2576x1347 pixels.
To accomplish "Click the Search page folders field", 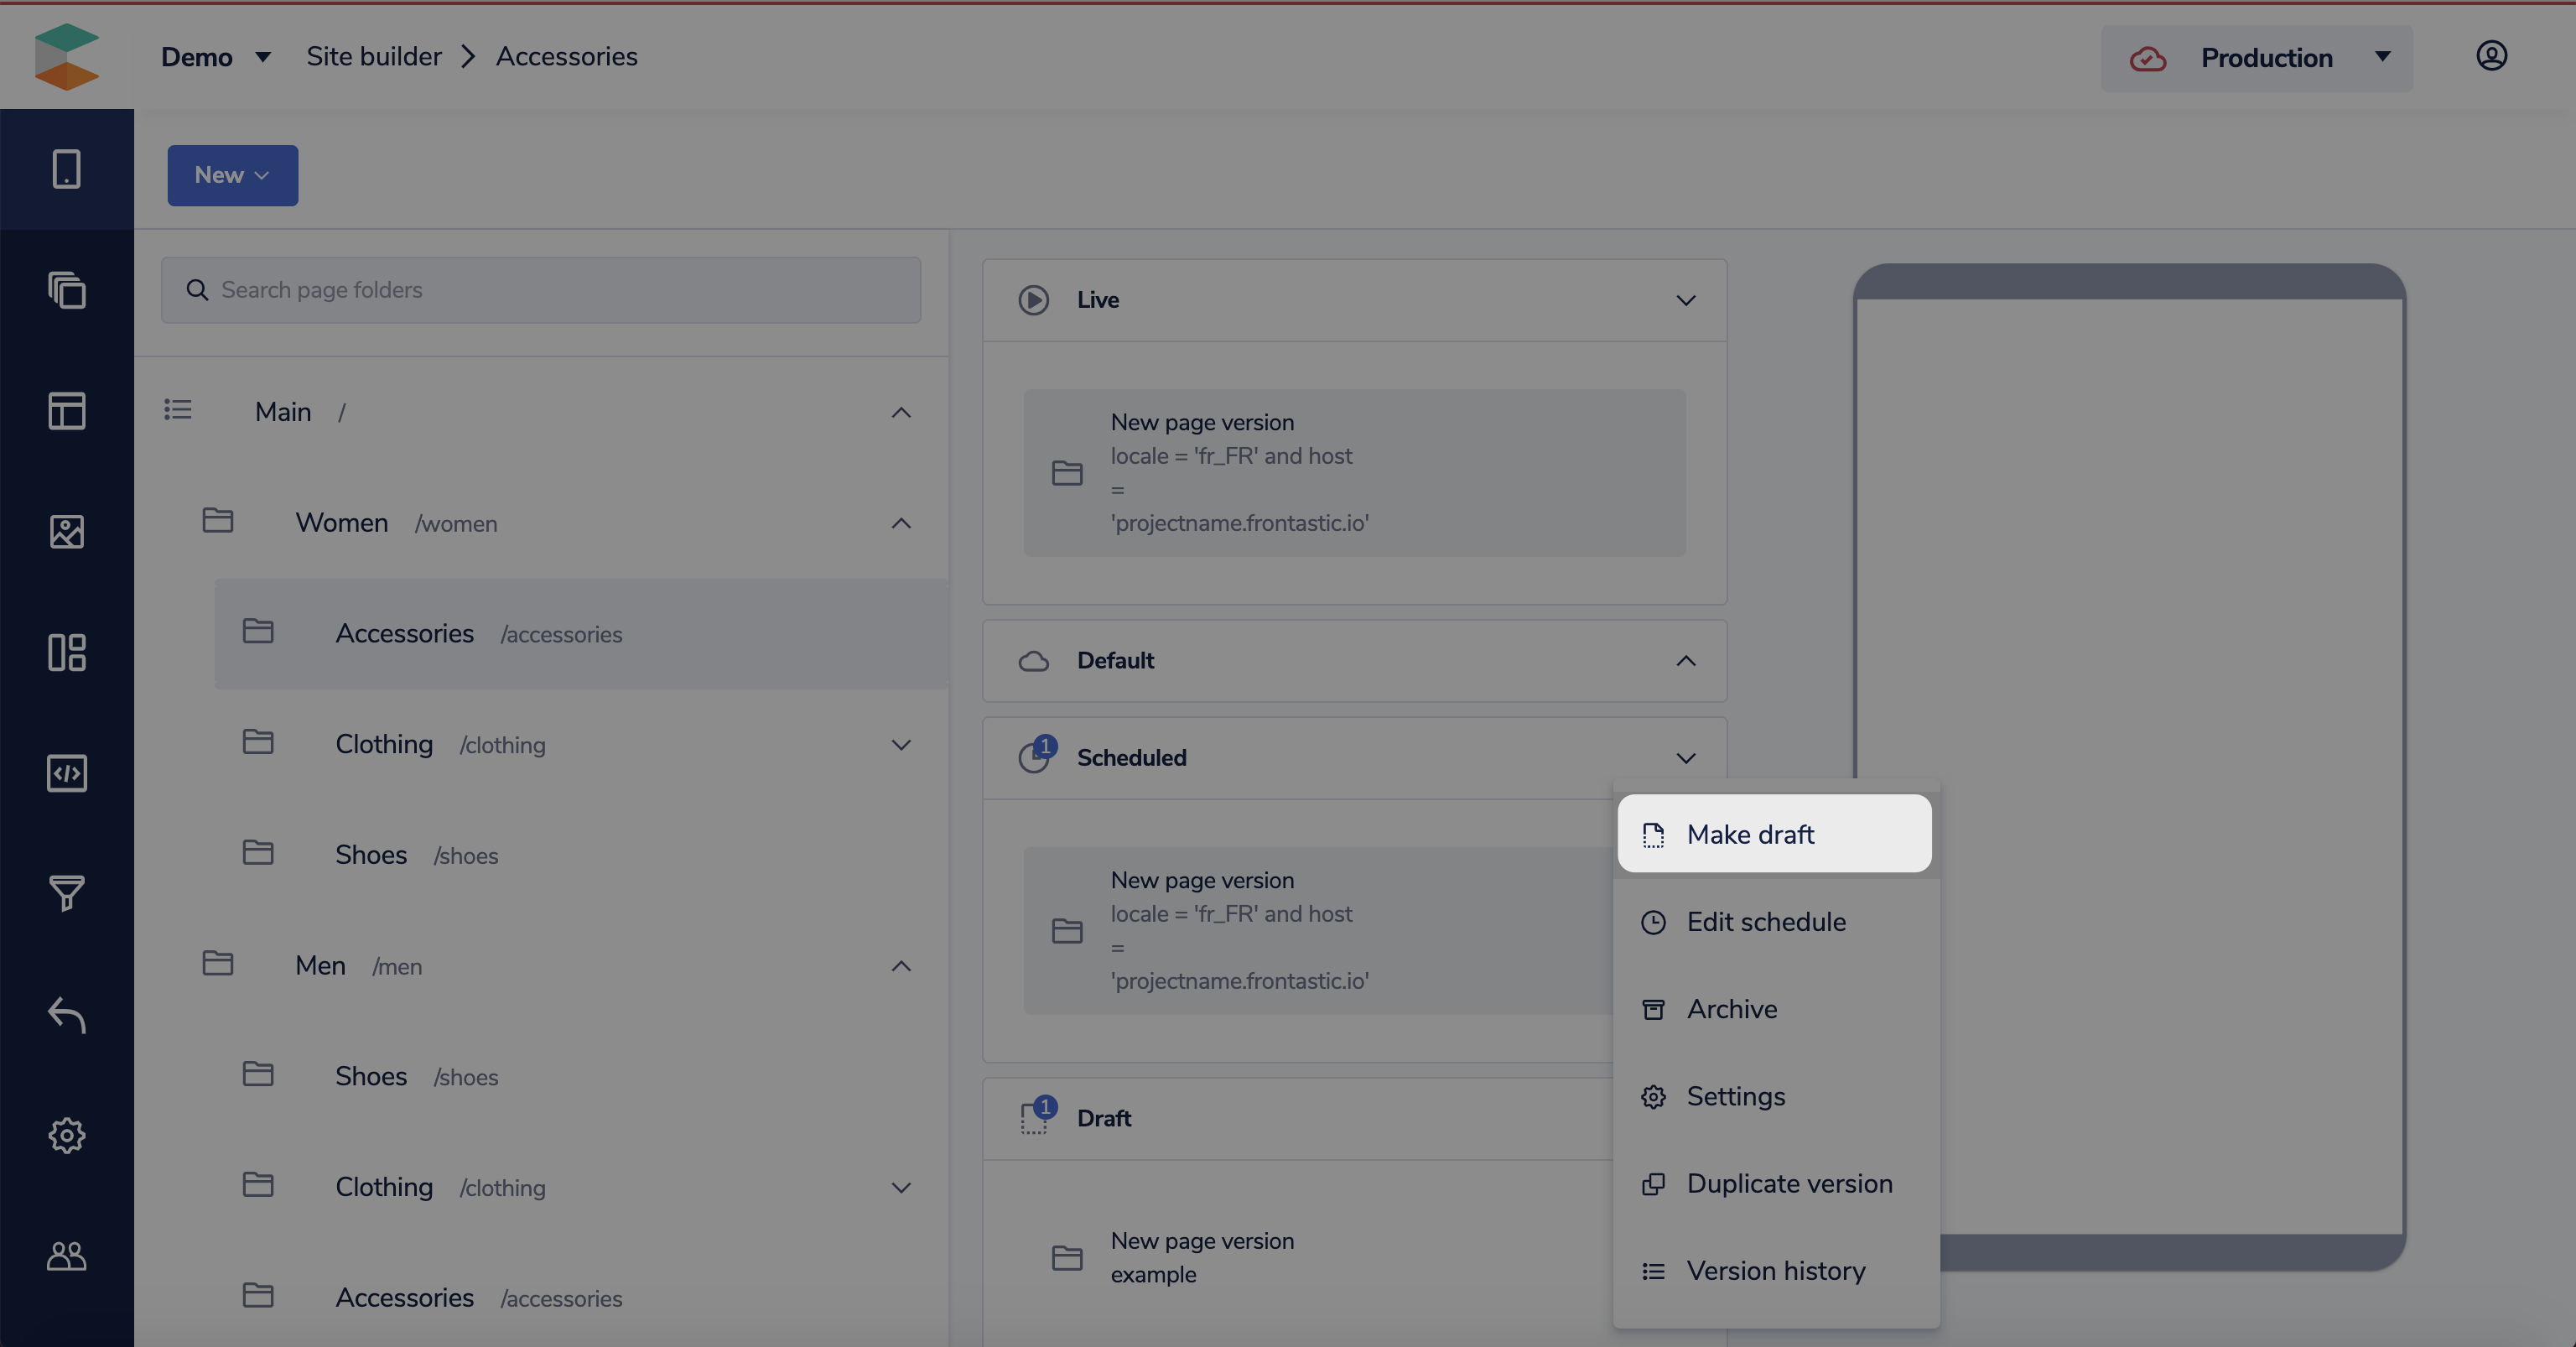I will click(x=541, y=290).
